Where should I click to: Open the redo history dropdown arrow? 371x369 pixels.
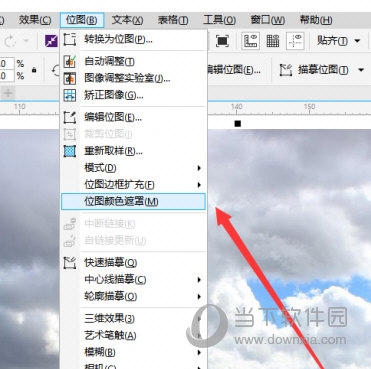click(26, 41)
